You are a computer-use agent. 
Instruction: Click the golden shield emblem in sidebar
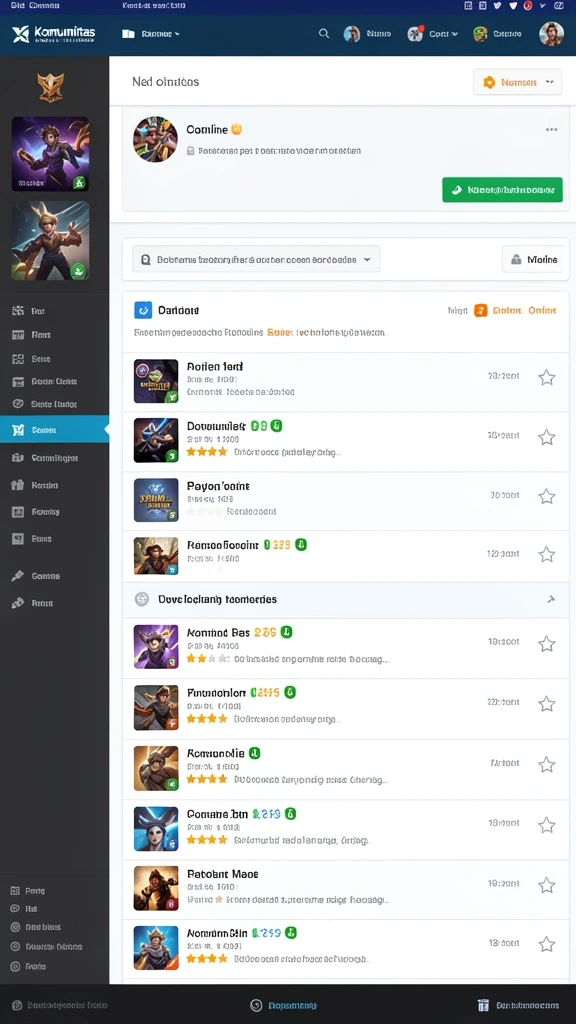(50, 86)
